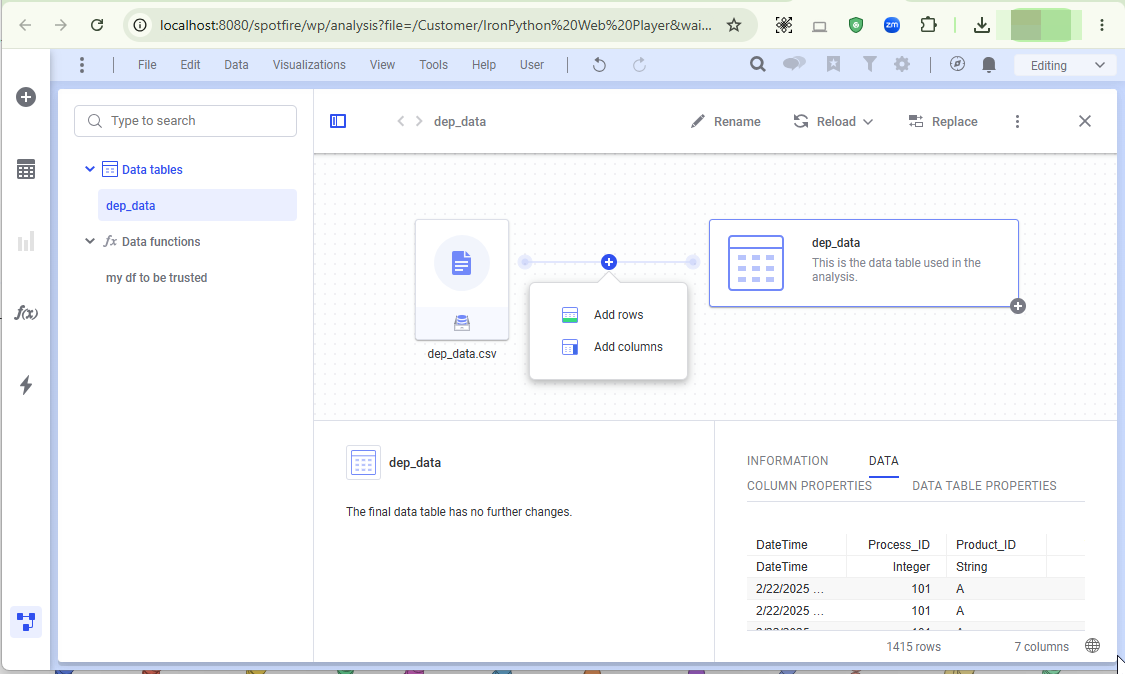1125x674 pixels.
Task: Open the notifications bell icon
Action: pyautogui.click(x=989, y=65)
